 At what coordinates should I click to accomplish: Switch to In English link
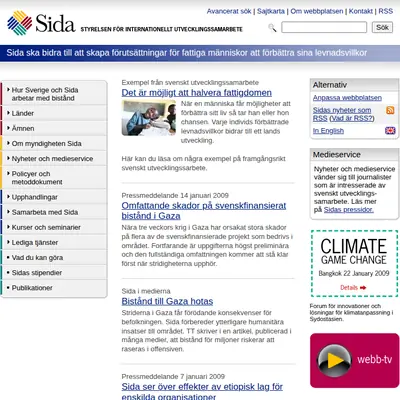click(328, 131)
